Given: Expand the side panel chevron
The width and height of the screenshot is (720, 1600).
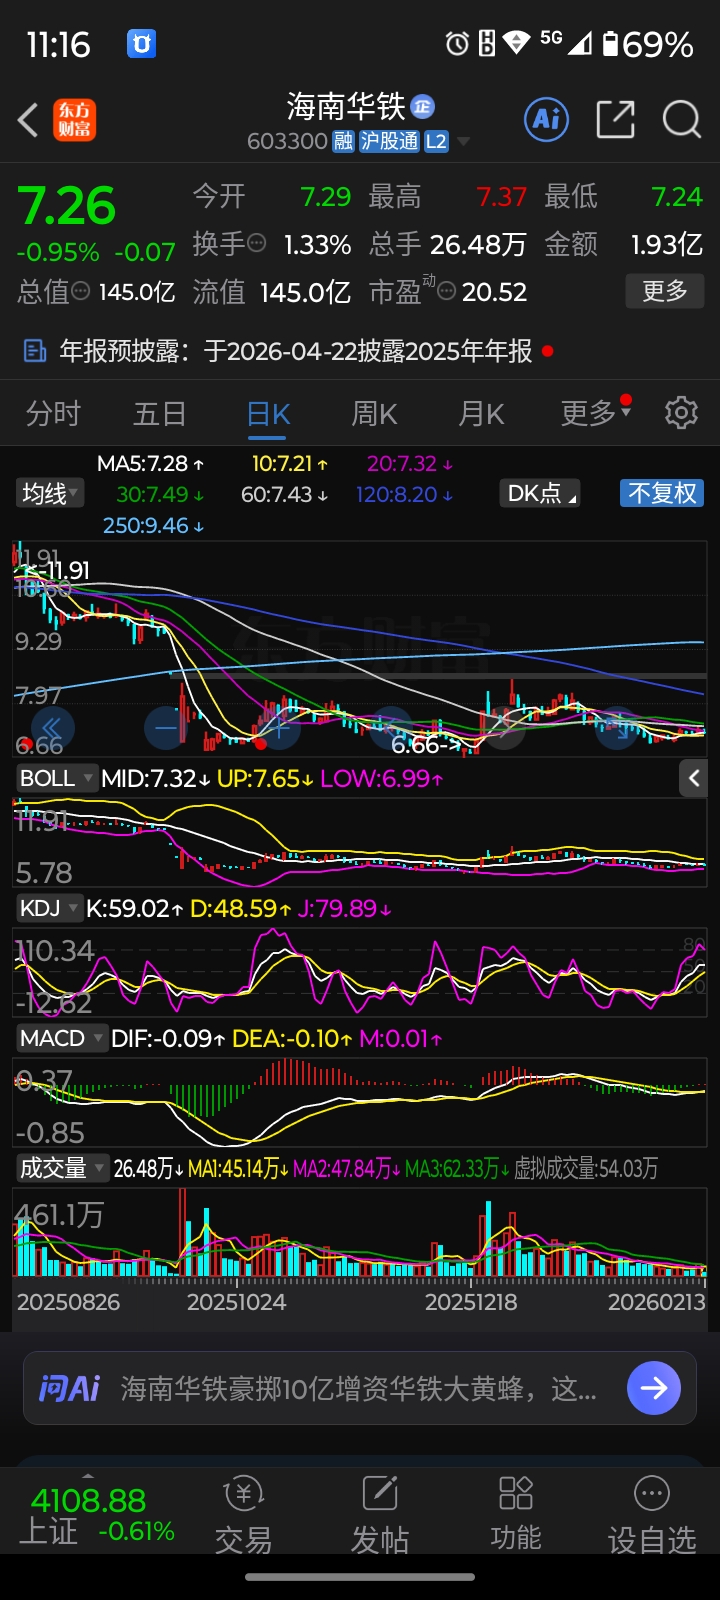Looking at the screenshot, I should [x=694, y=778].
